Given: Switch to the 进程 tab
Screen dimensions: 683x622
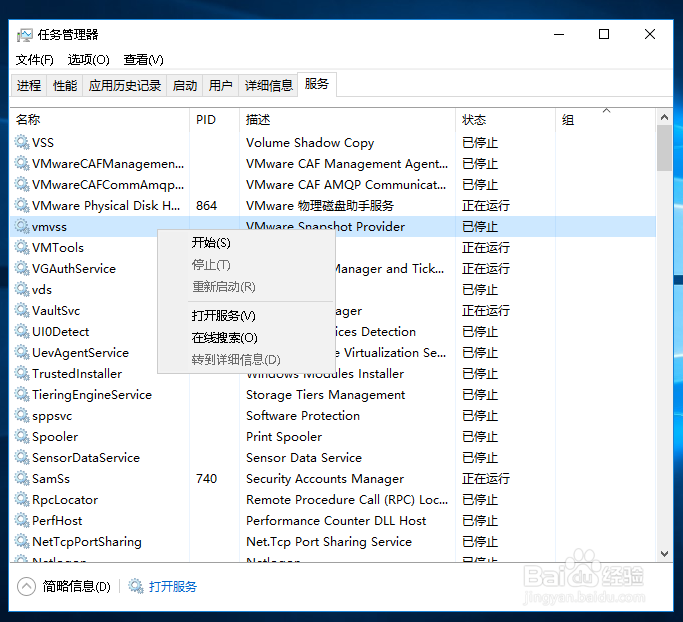Looking at the screenshot, I should pos(29,85).
